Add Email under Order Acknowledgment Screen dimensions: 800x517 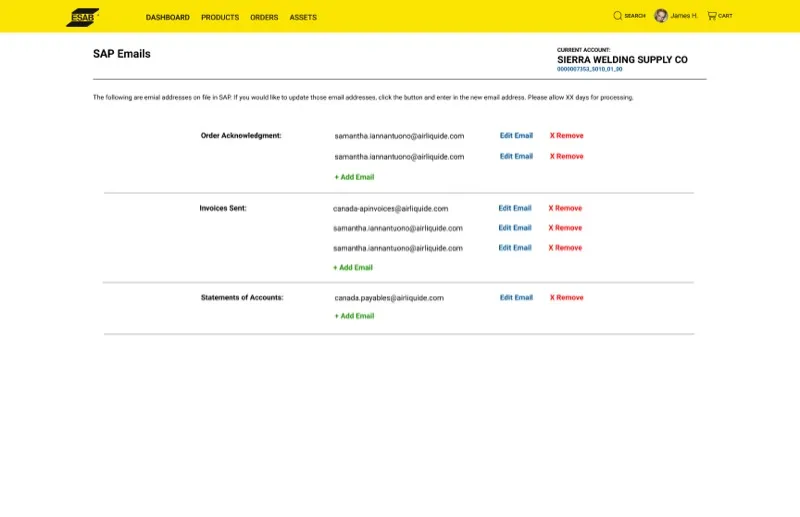[x=354, y=177]
